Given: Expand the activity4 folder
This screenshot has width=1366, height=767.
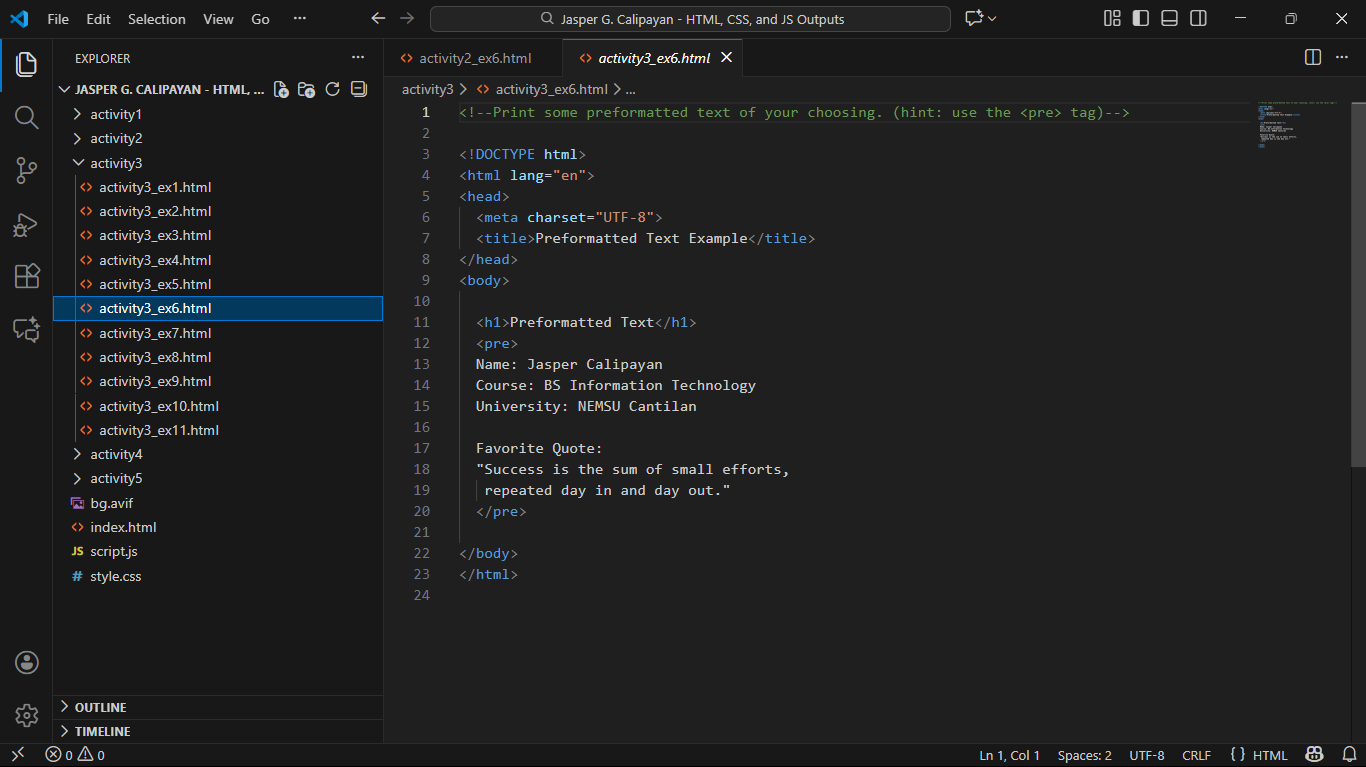Looking at the screenshot, I should pos(116,454).
